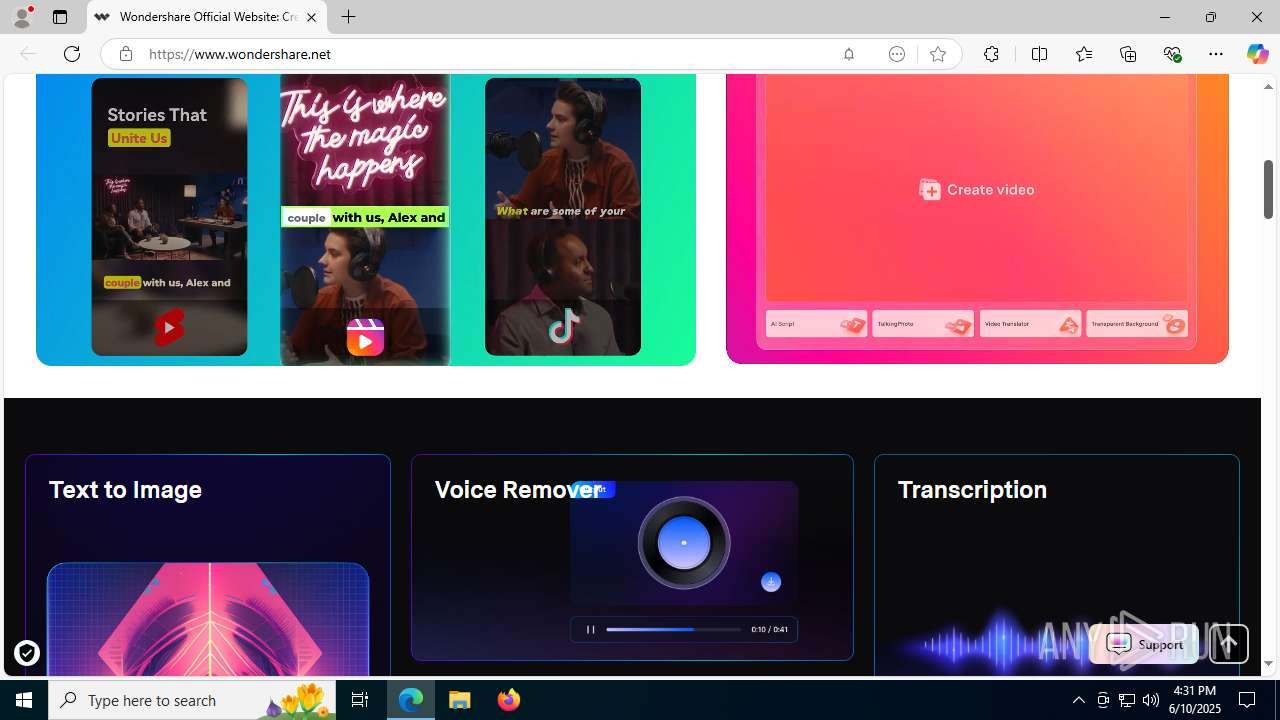Open the Windows notification center
Image resolution: width=1280 pixels, height=720 pixels.
(1248, 700)
